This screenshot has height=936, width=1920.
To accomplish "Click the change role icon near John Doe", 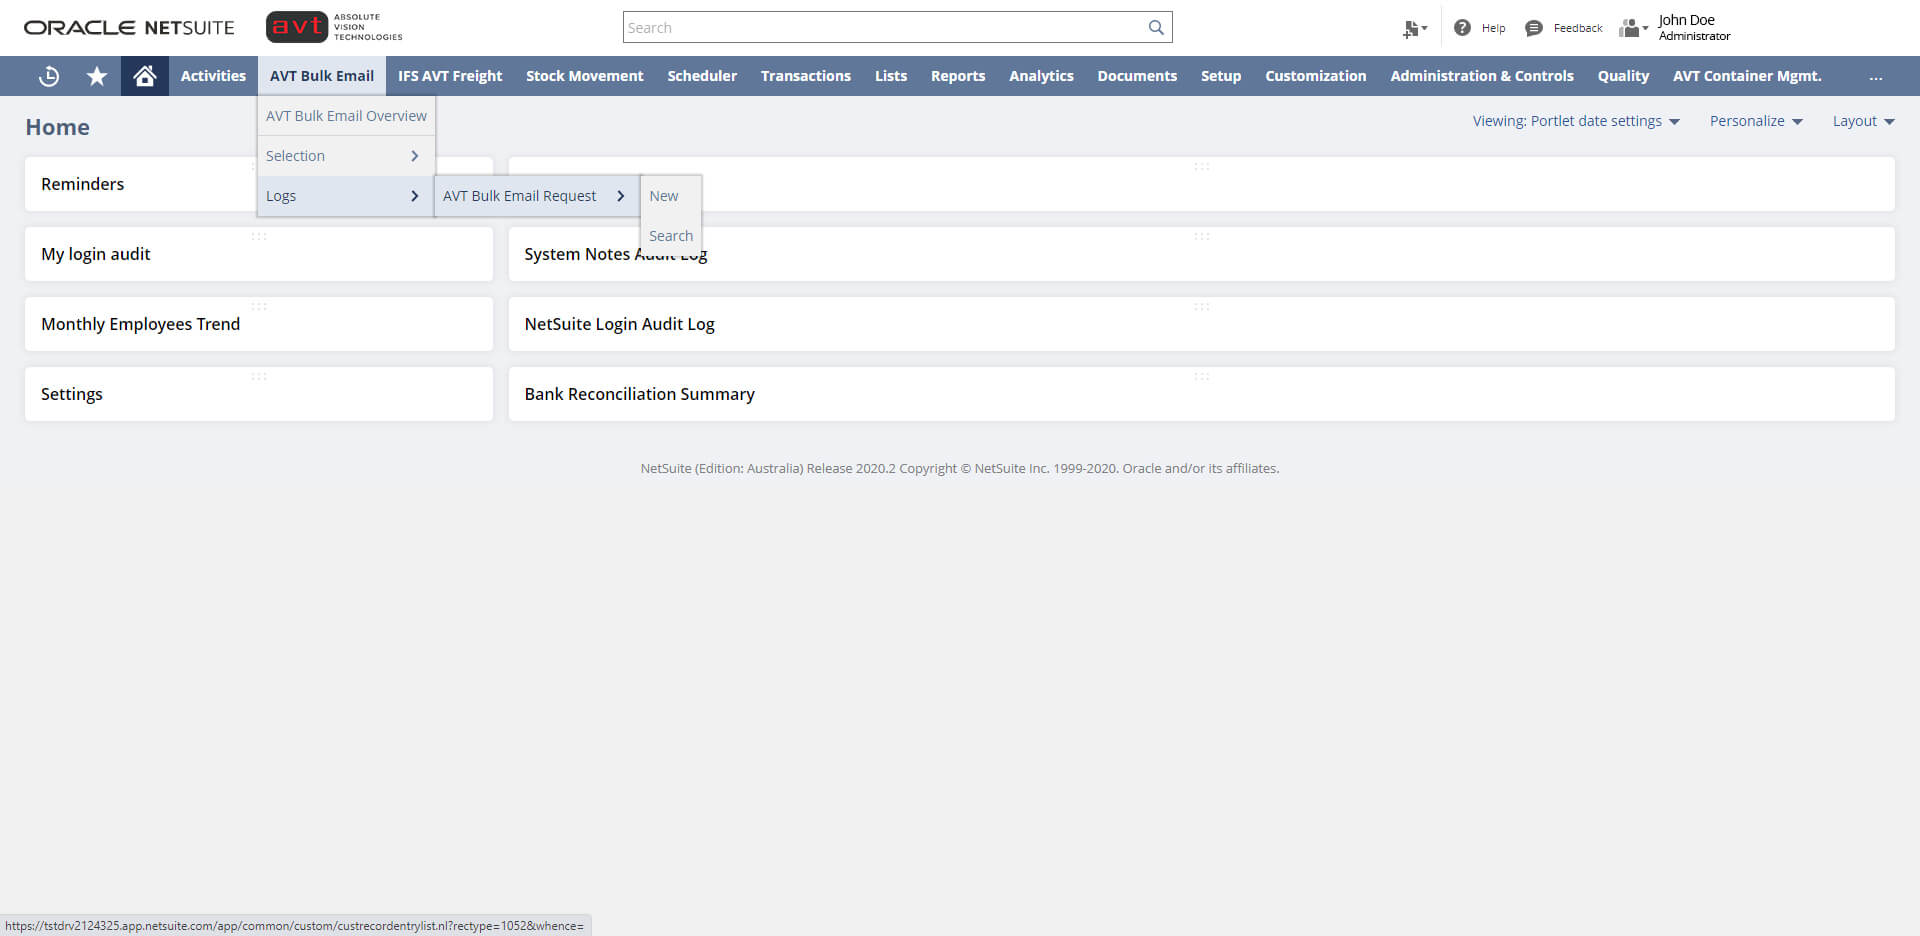I will 1631,27.
